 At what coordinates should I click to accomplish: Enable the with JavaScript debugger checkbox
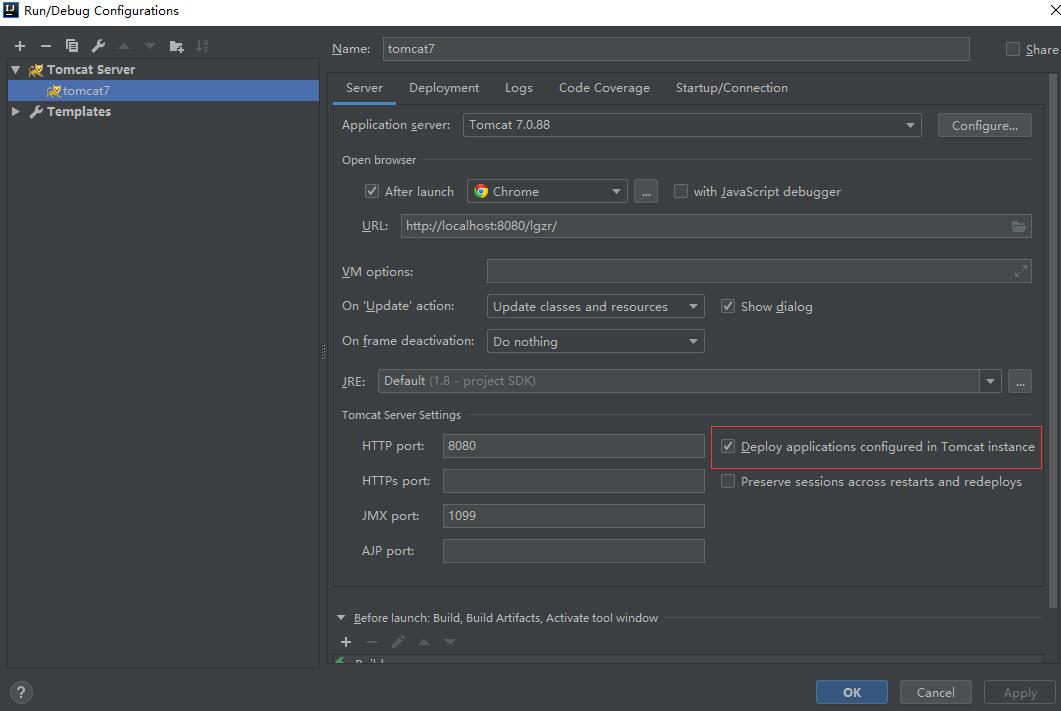pos(681,191)
